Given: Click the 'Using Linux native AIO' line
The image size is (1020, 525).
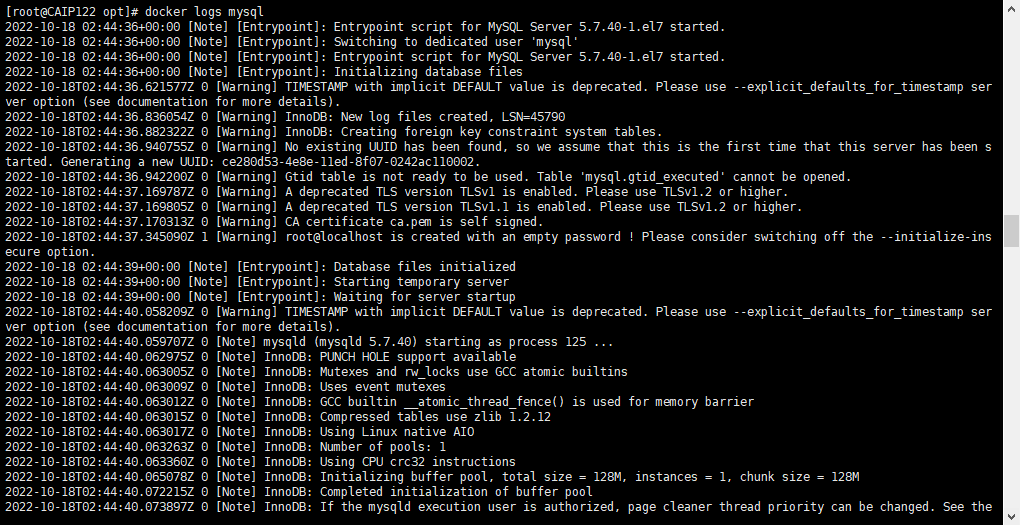Looking at the screenshot, I should click(x=239, y=431).
